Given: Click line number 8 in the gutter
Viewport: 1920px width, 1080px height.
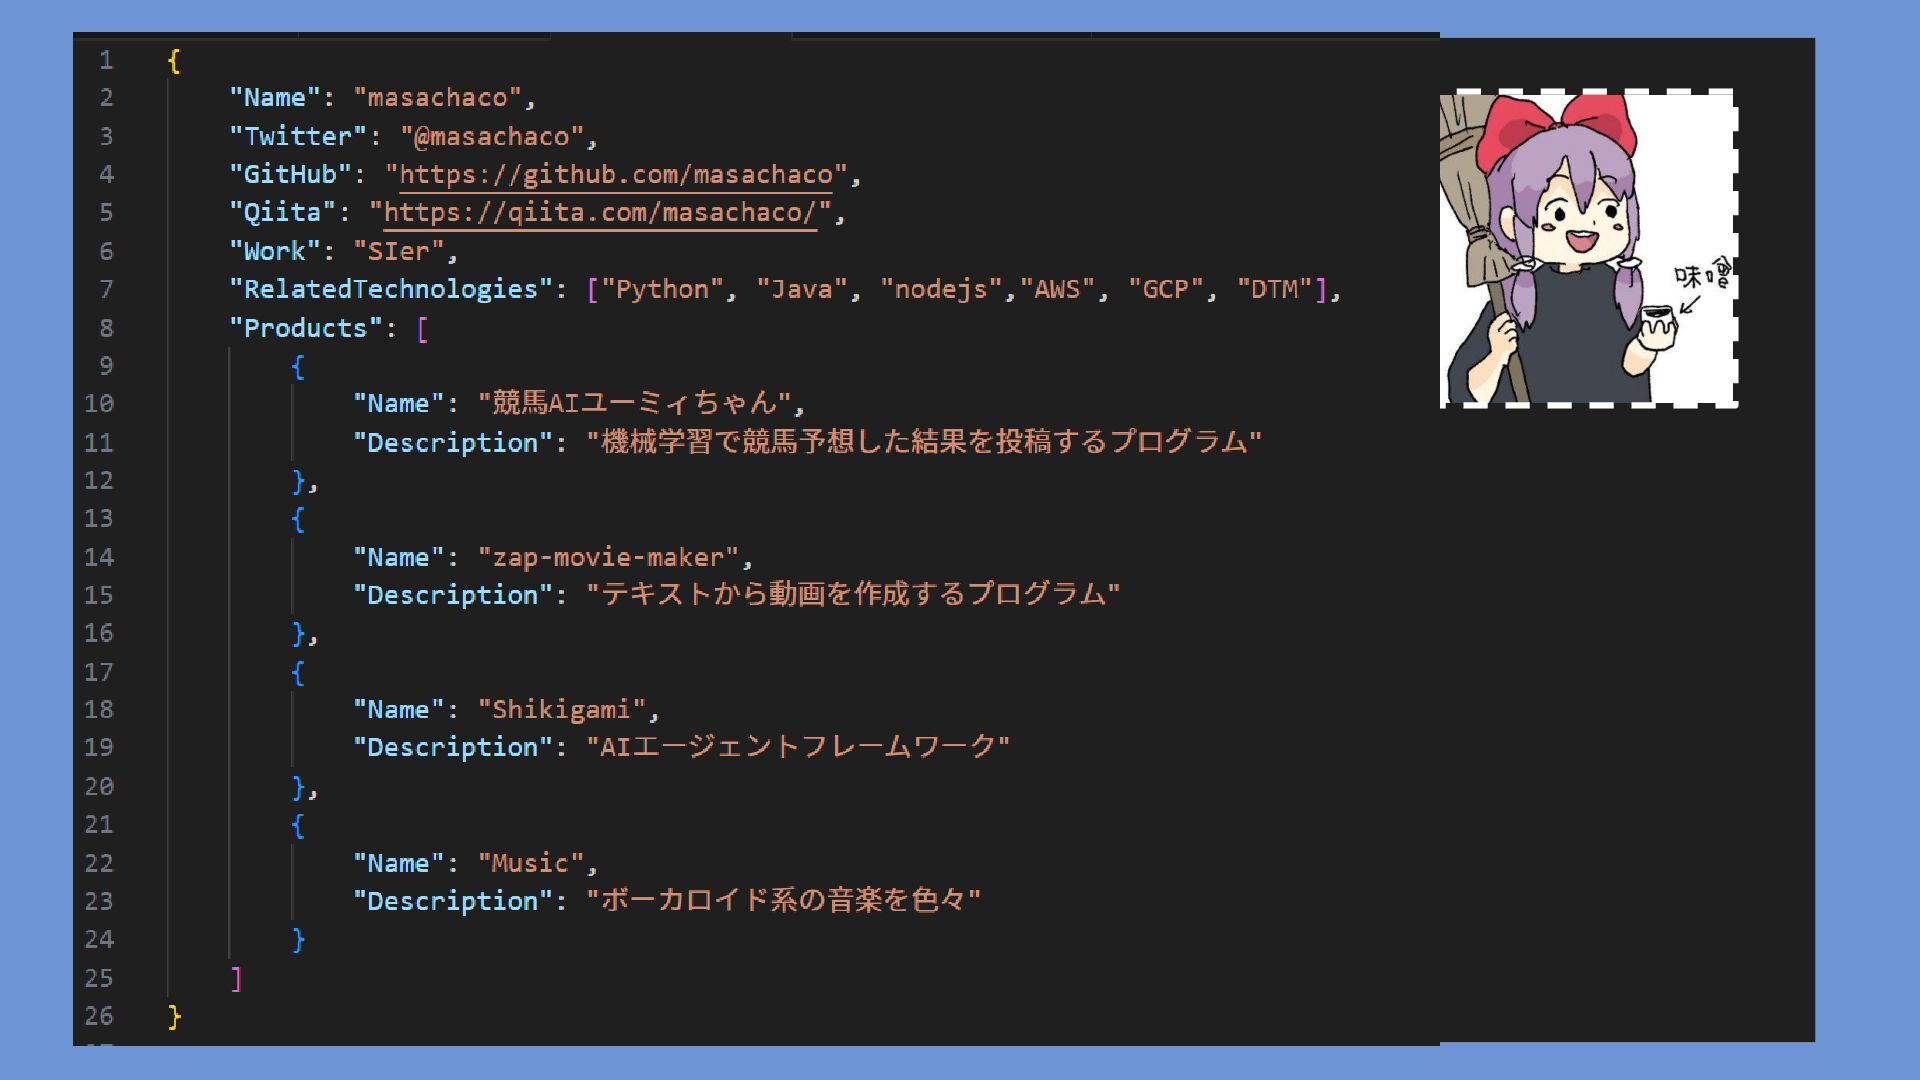Looking at the screenshot, I should [x=106, y=328].
